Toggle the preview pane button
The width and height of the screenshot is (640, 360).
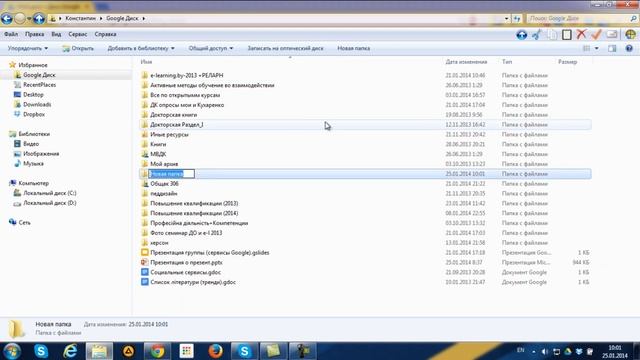pyautogui.click(x=612, y=49)
